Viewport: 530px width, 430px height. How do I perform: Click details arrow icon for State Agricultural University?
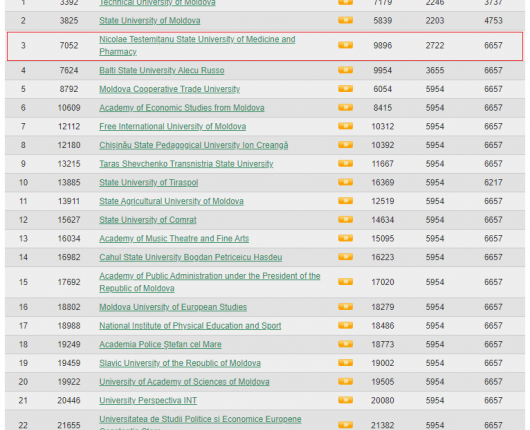(345, 201)
